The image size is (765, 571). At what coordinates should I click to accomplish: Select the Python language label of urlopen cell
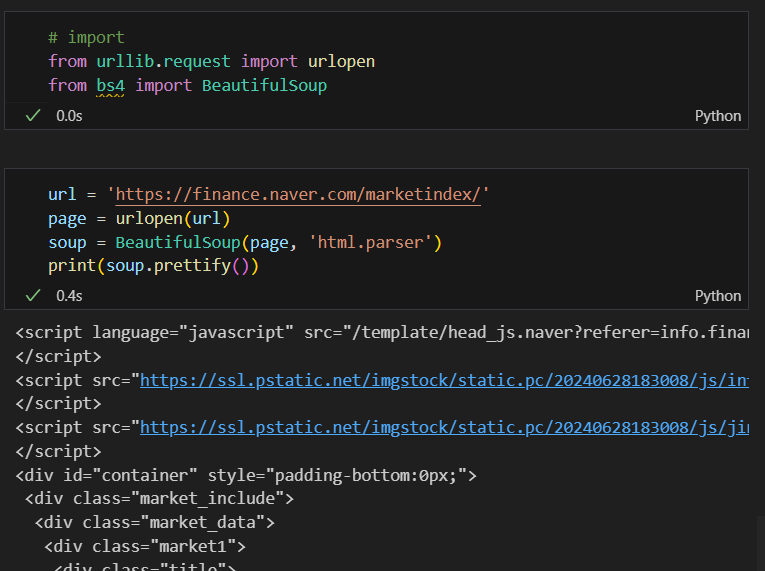pos(718,296)
